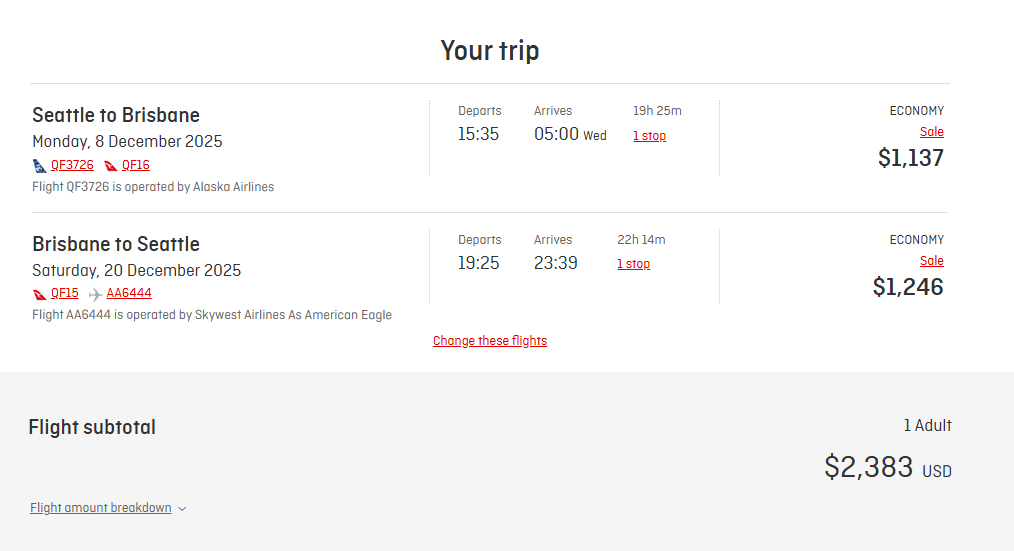Click the grey airplane icon beside AA6444
The height and width of the screenshot is (551, 1014).
coord(95,294)
